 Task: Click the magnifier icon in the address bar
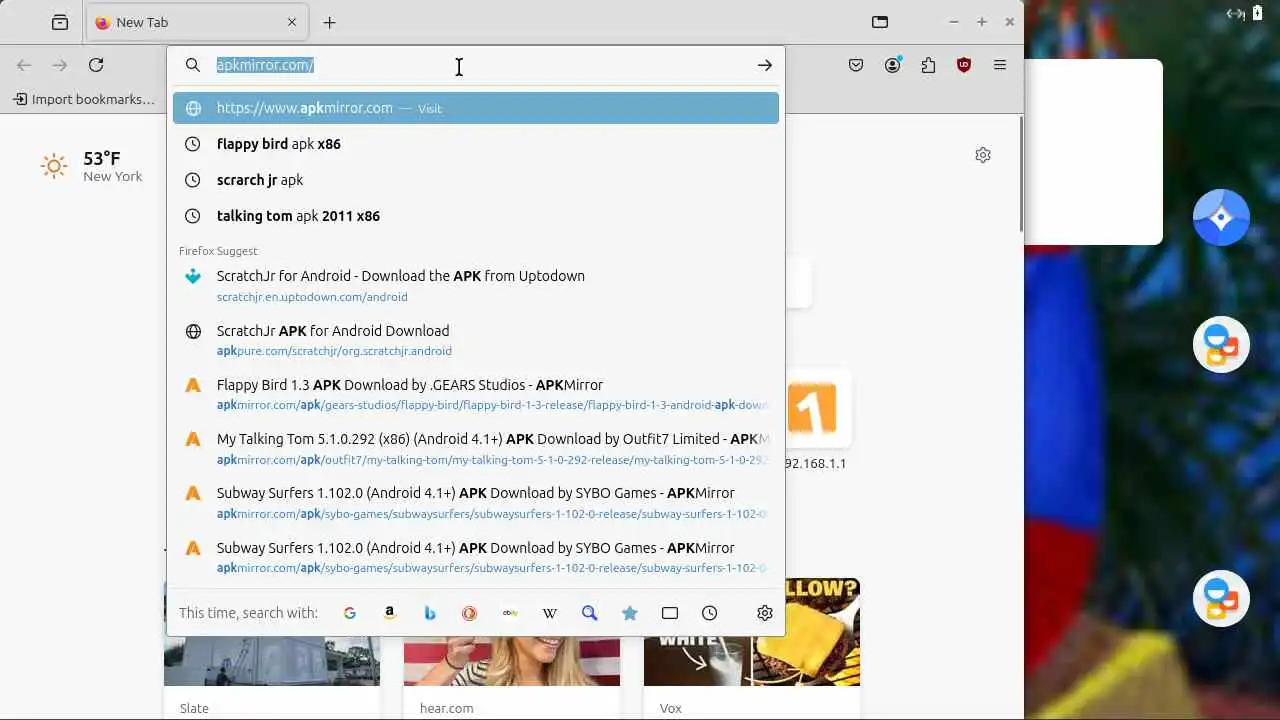(x=193, y=65)
